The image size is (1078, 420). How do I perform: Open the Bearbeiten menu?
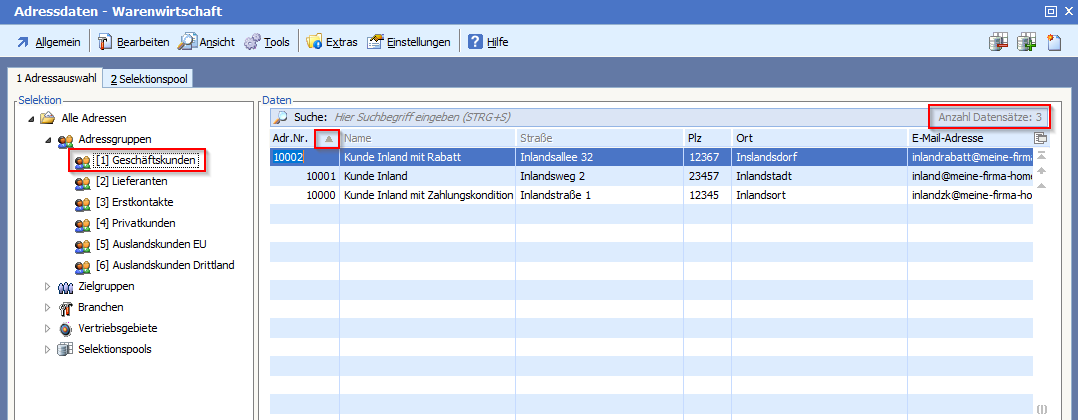134,42
